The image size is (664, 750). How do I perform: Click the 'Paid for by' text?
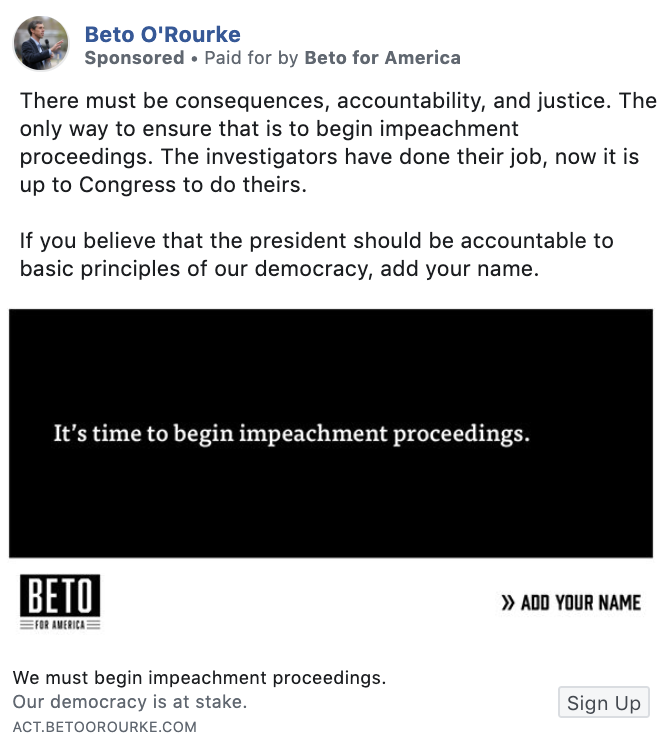point(252,58)
